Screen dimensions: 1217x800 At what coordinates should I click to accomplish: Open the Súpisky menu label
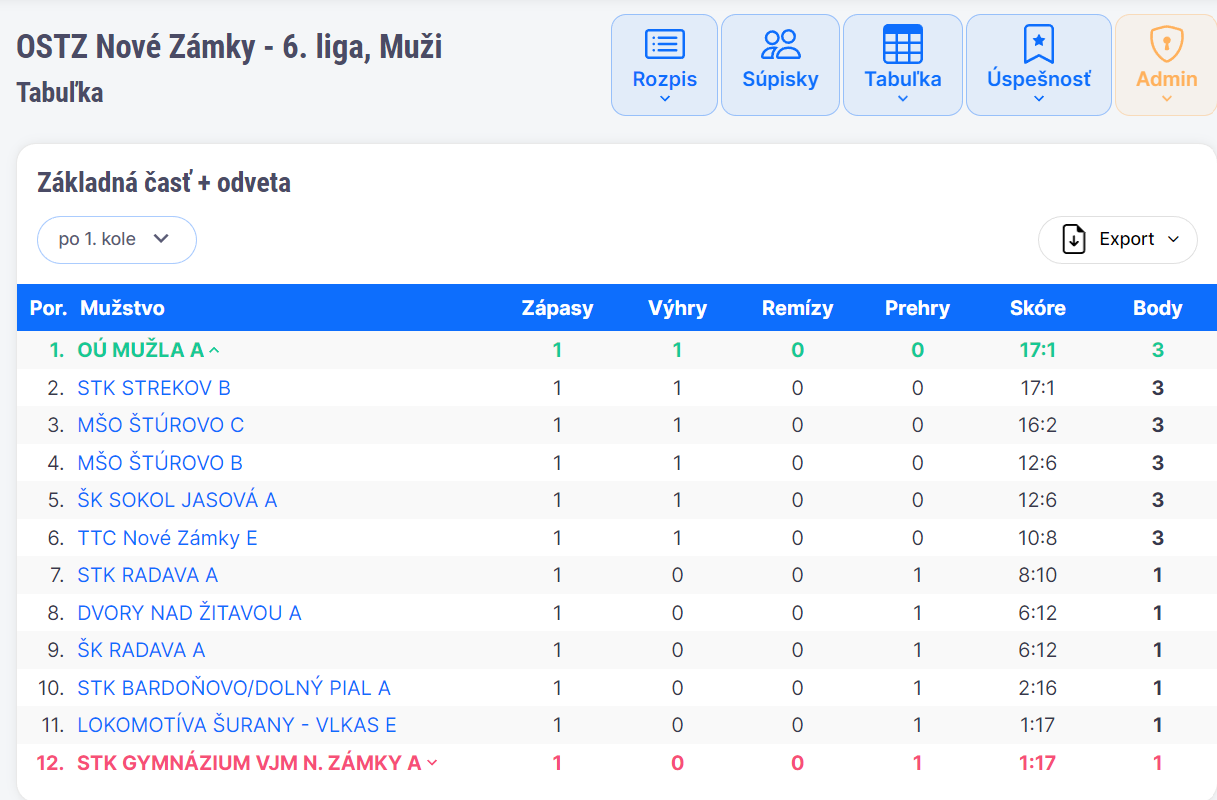click(781, 79)
